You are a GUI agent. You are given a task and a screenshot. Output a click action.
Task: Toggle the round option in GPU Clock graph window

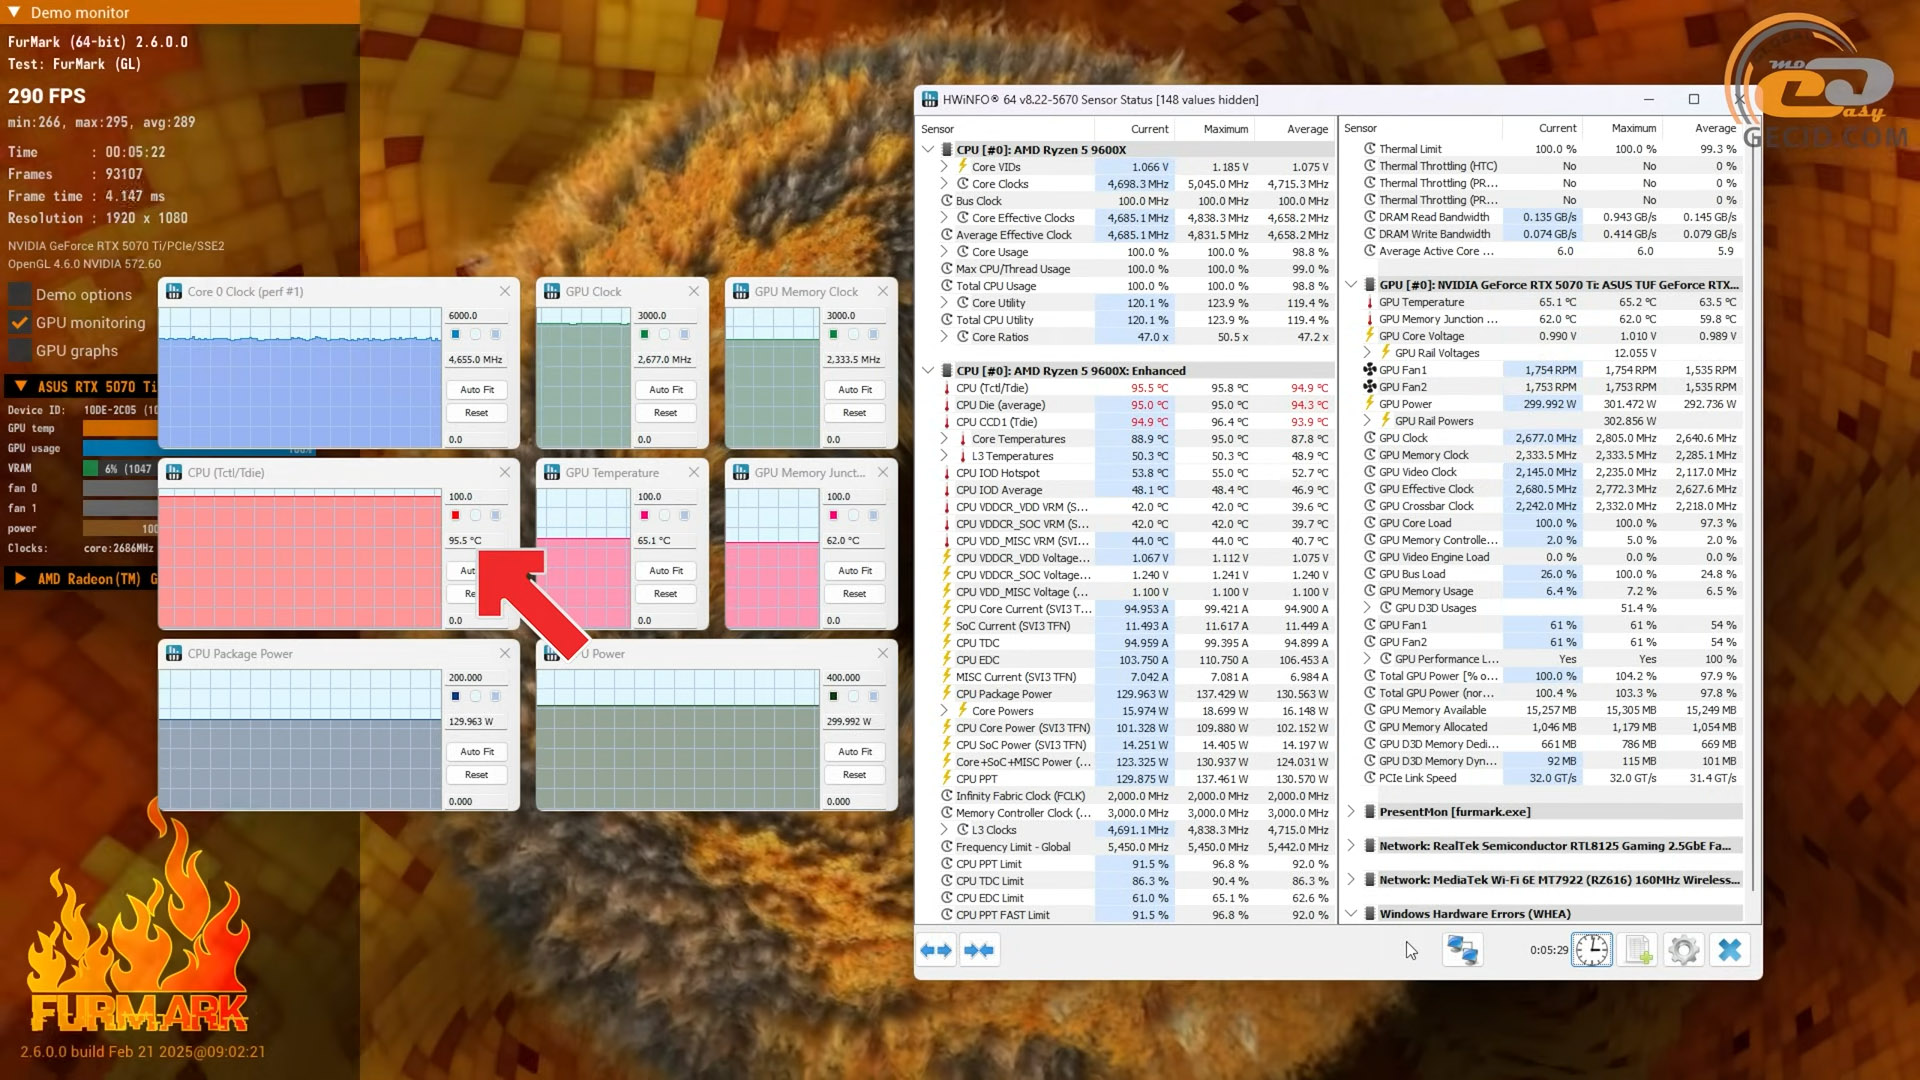click(x=664, y=334)
